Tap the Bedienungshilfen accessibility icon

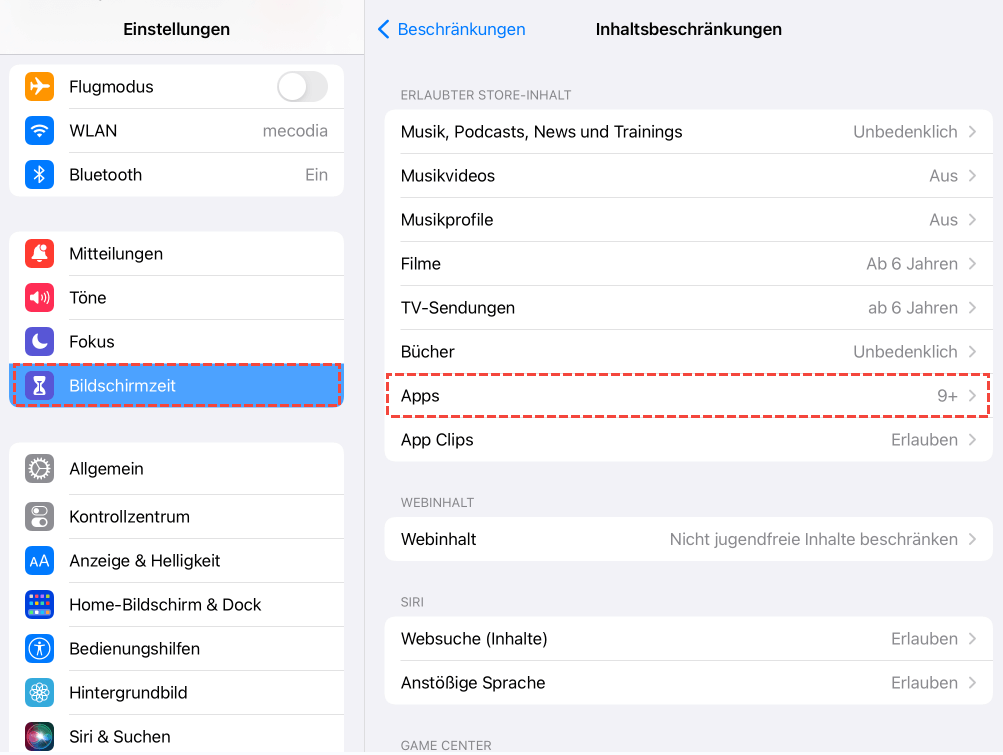pos(39,649)
